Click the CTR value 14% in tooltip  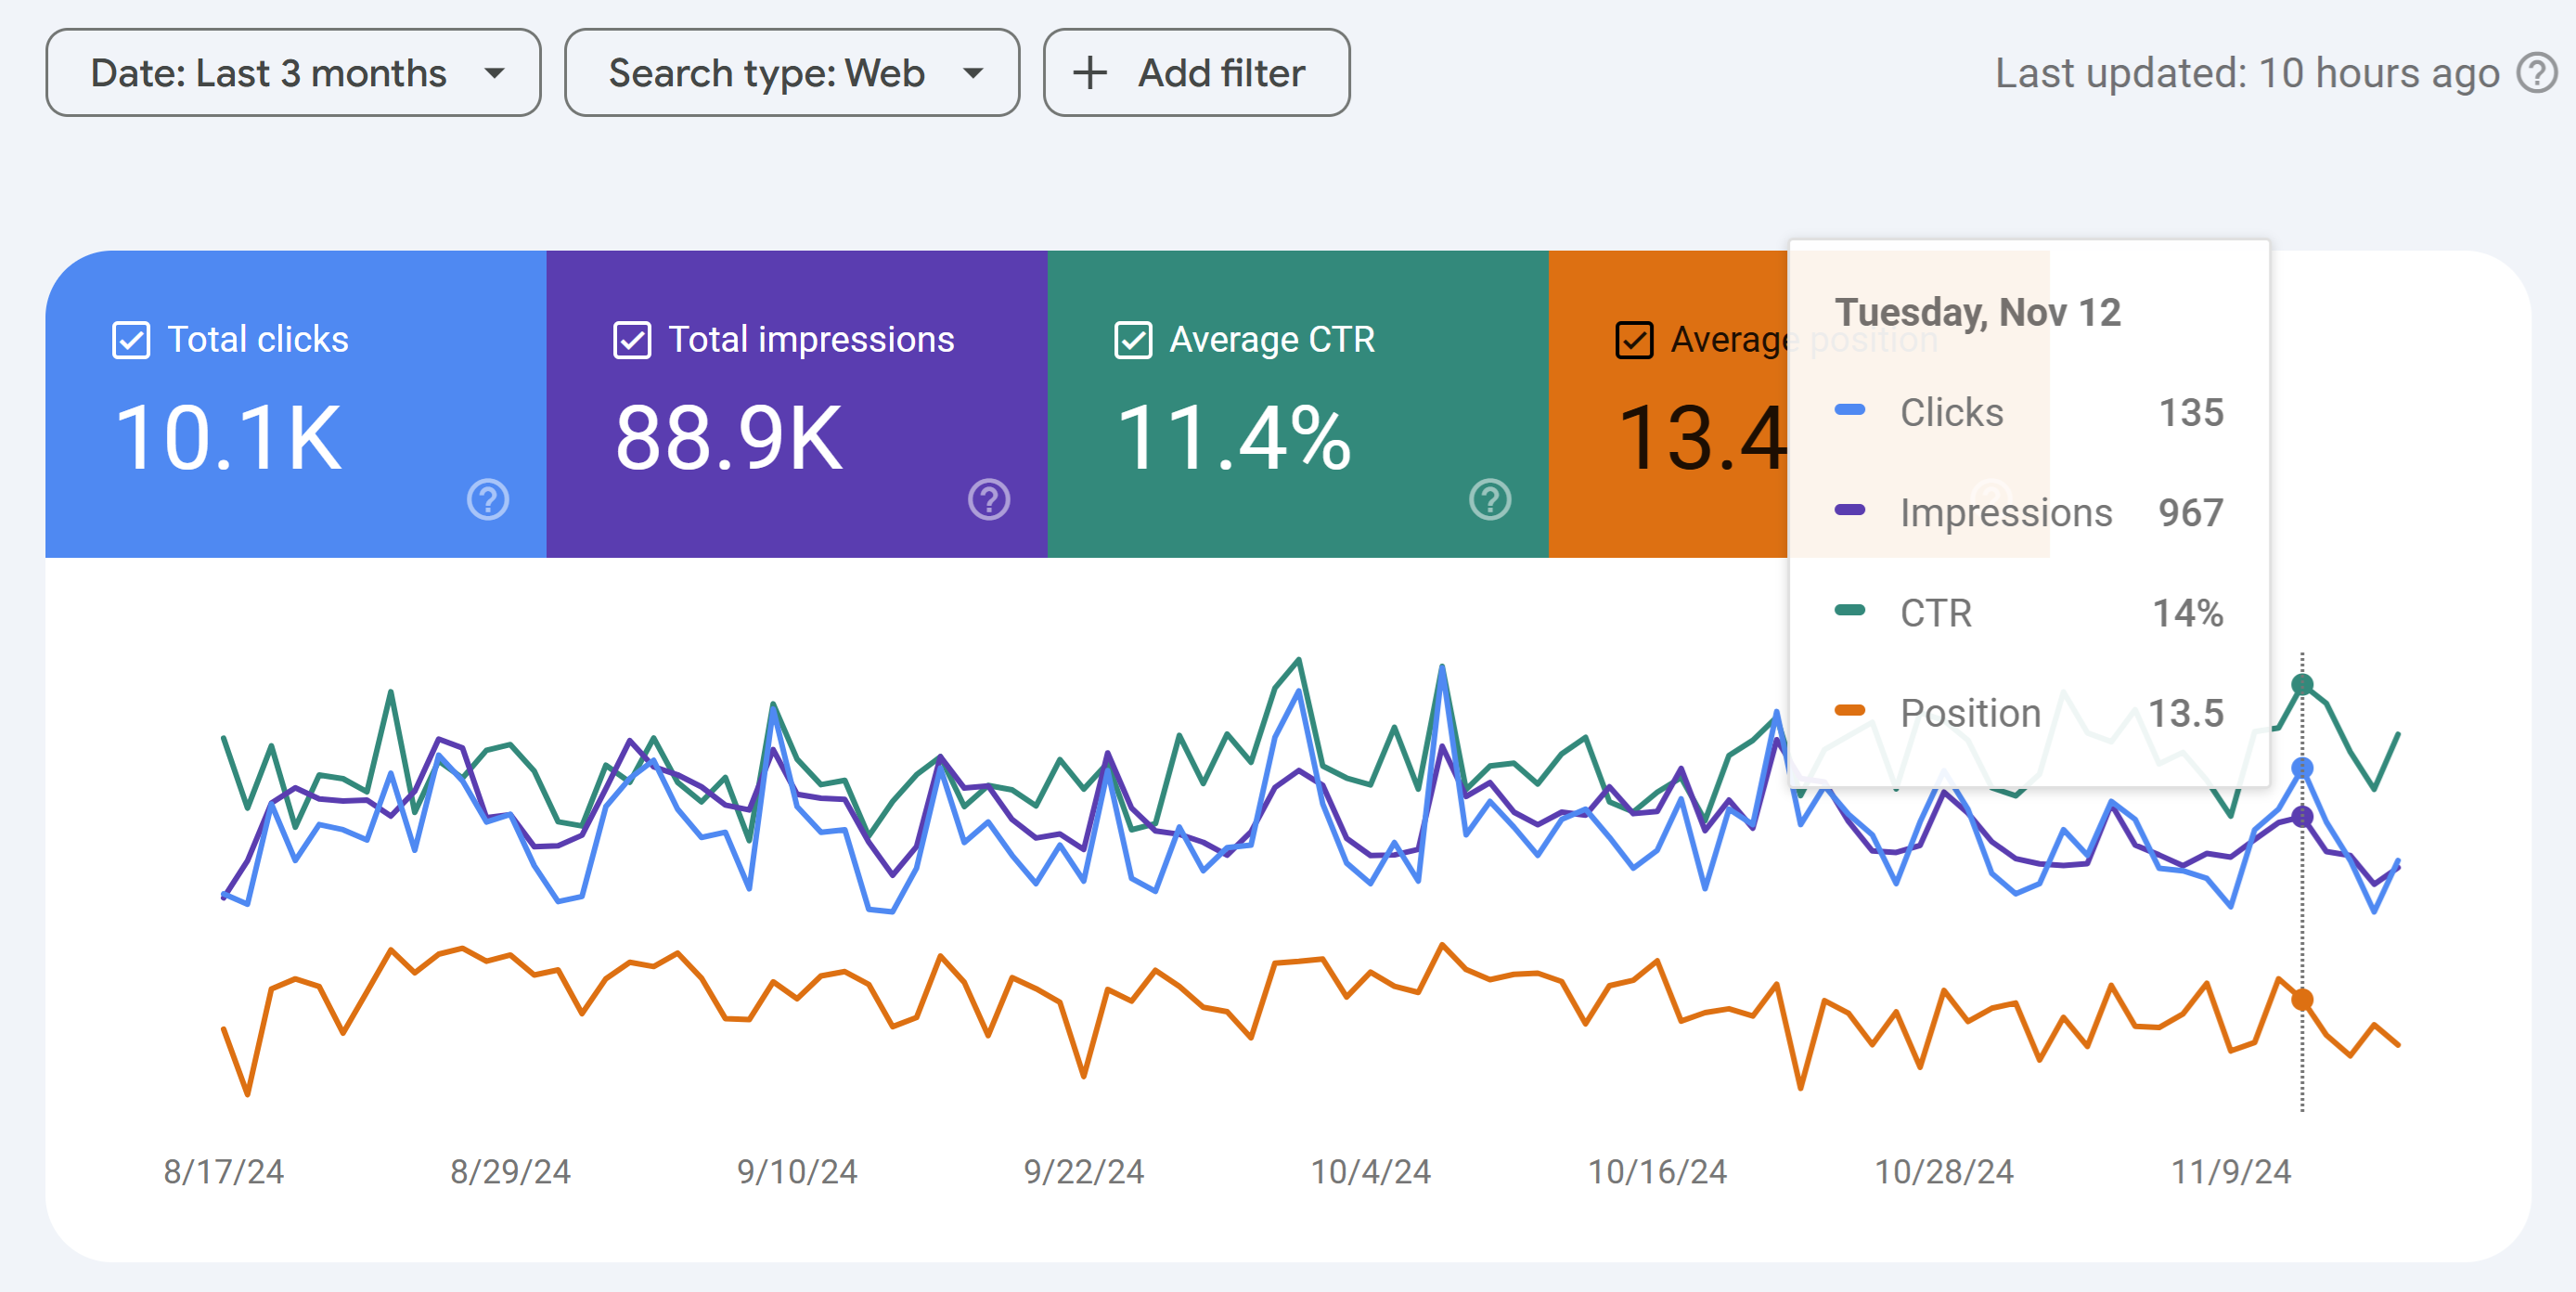pos(2188,612)
